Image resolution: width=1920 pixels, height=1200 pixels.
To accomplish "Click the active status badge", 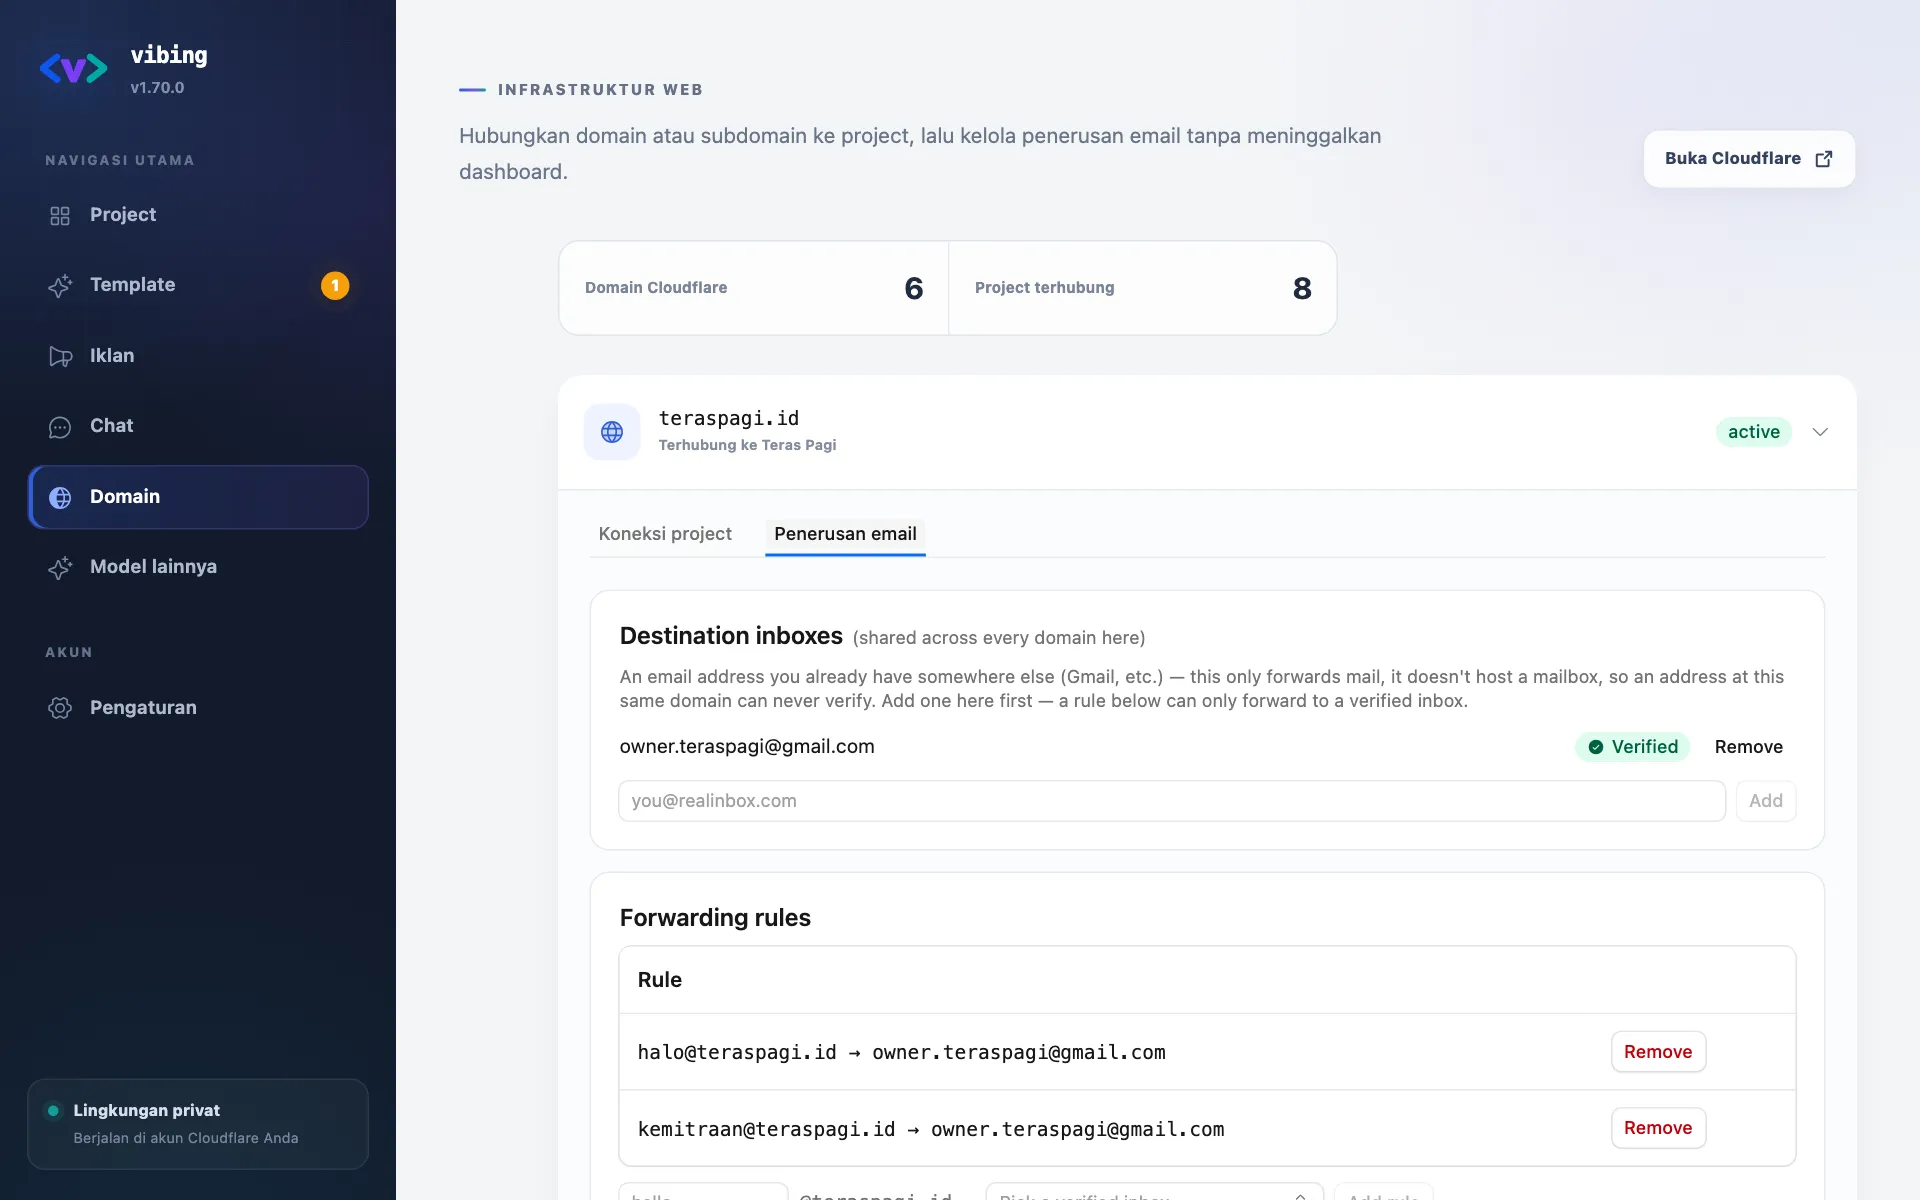I will coord(1754,432).
